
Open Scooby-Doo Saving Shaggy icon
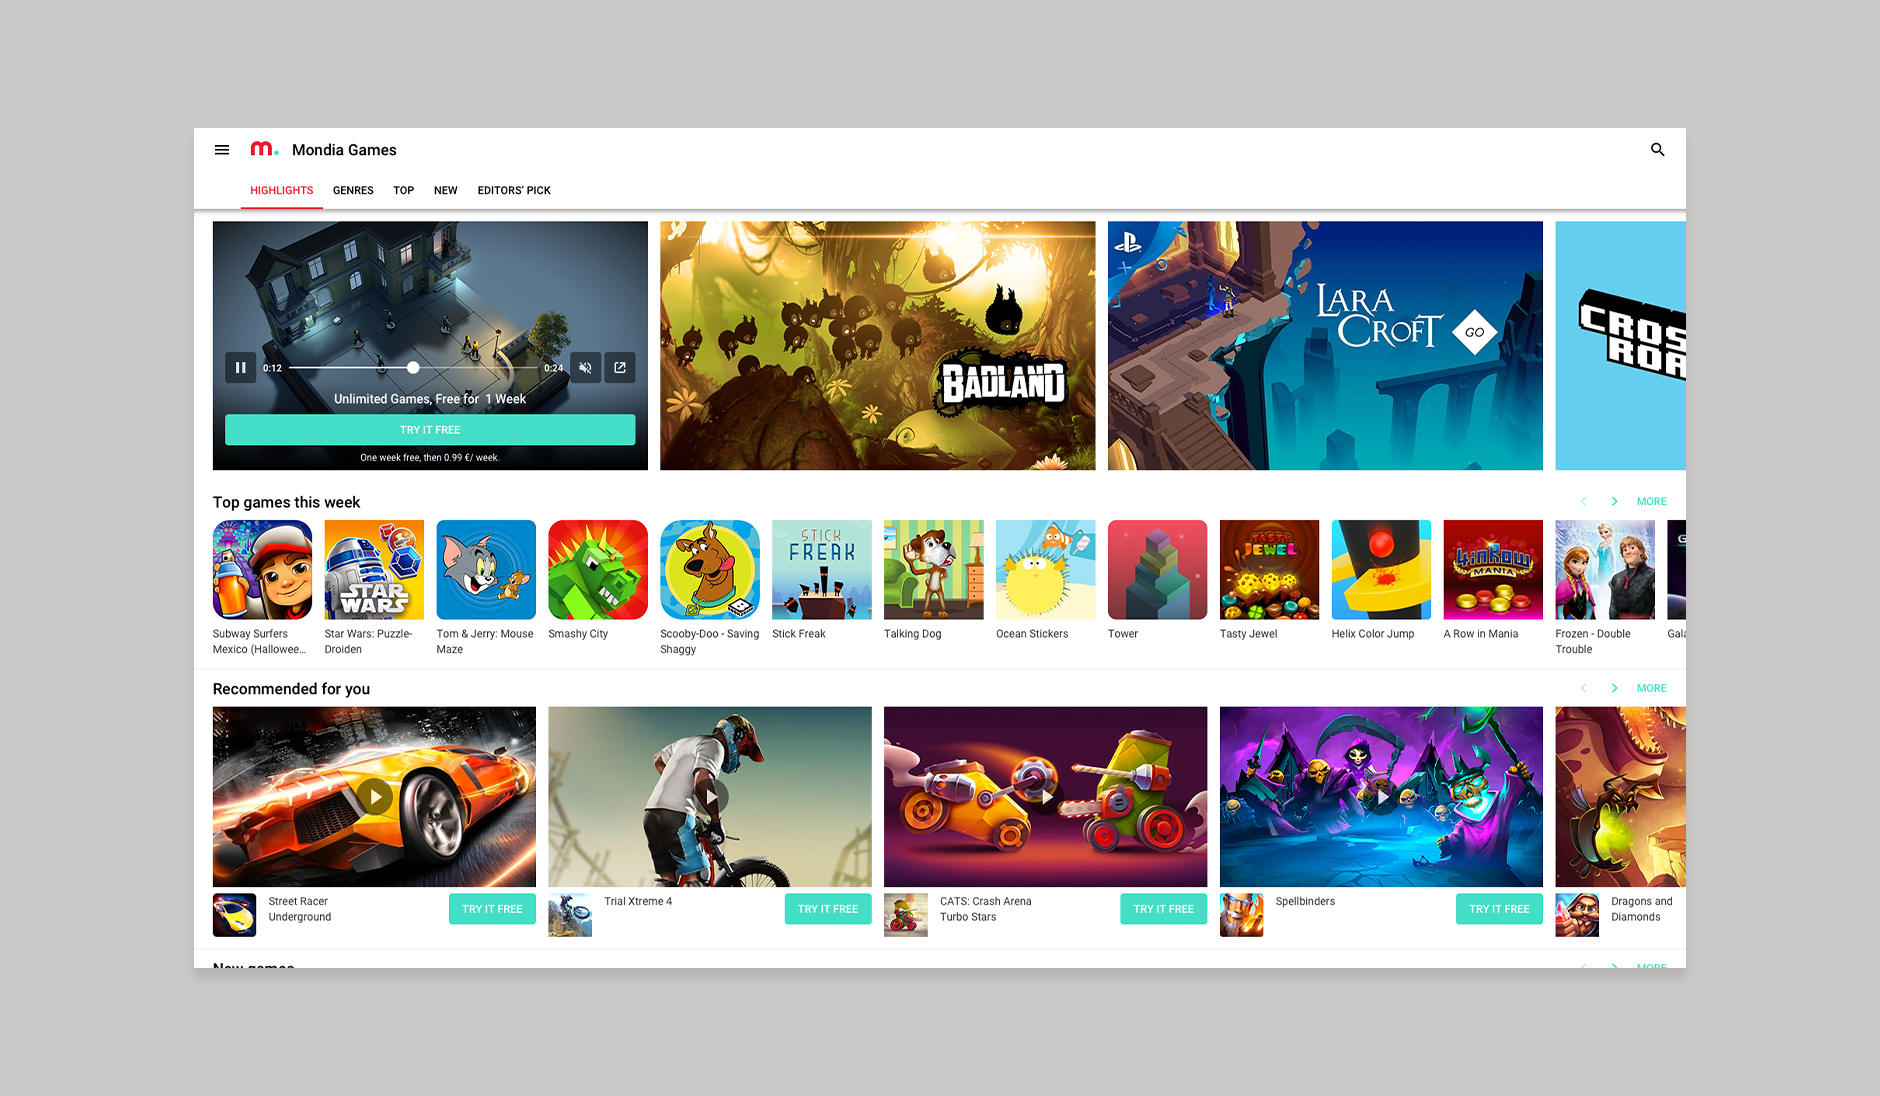tap(710, 570)
